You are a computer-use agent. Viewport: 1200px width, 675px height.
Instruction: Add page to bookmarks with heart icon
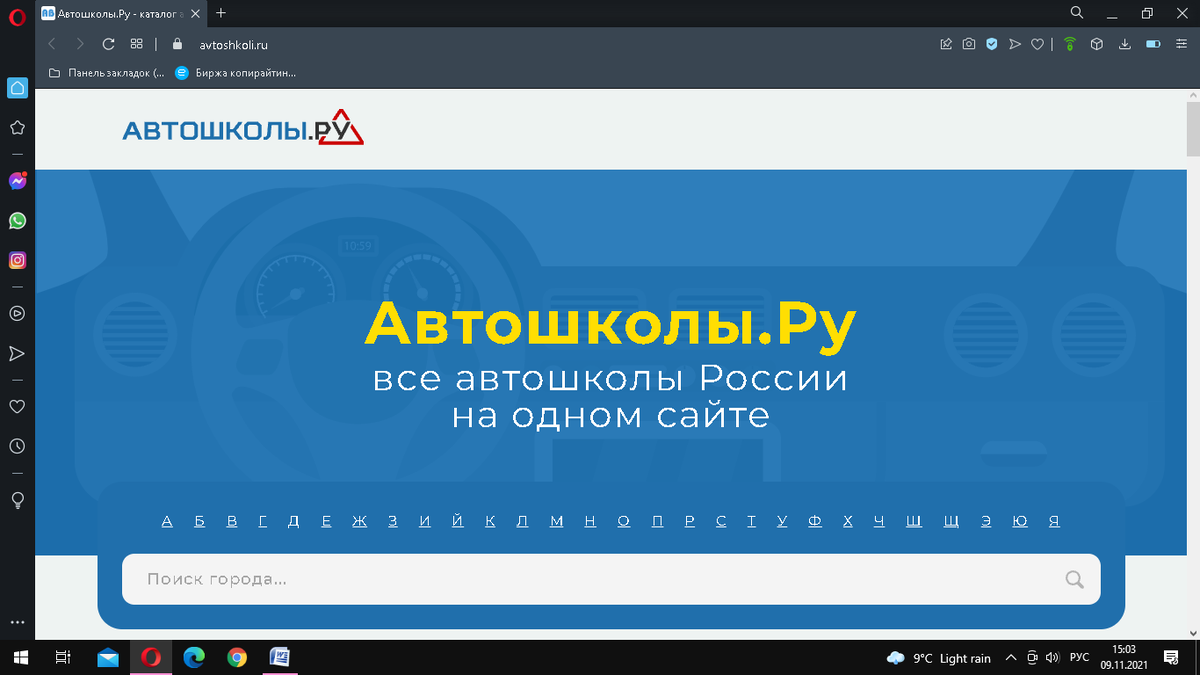tap(1038, 44)
